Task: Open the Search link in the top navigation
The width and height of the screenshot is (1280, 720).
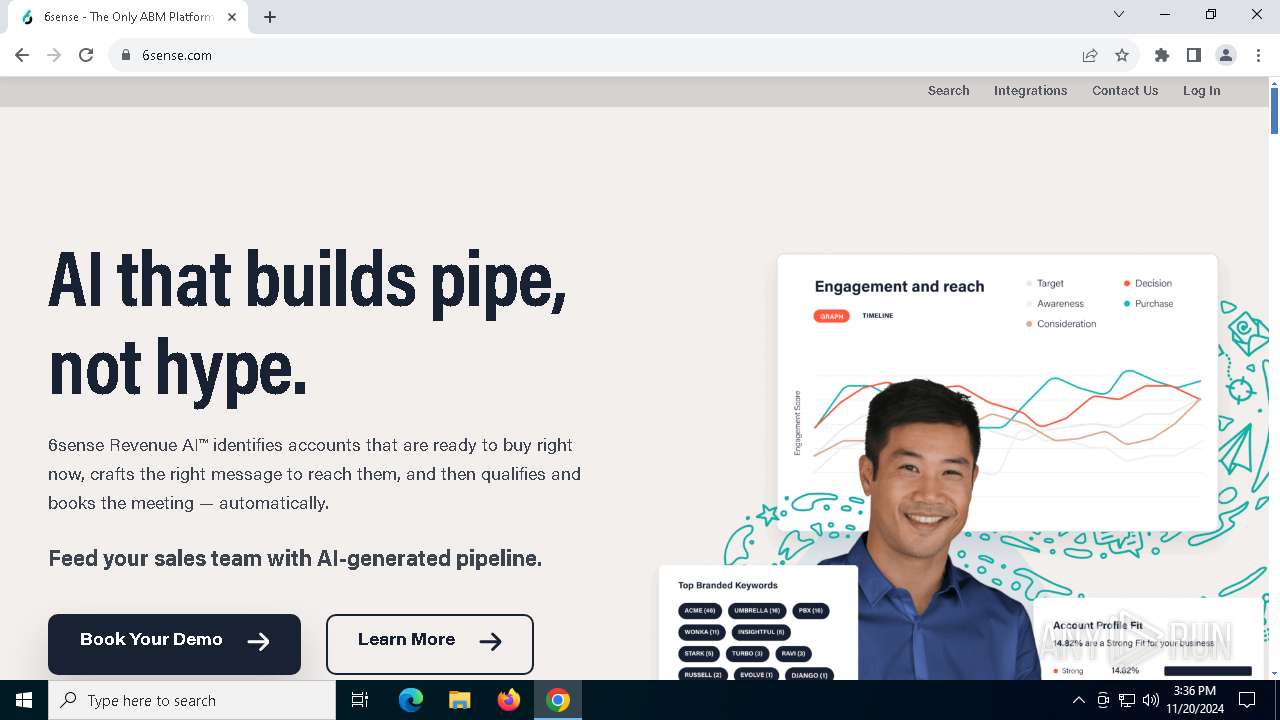Action: point(948,90)
